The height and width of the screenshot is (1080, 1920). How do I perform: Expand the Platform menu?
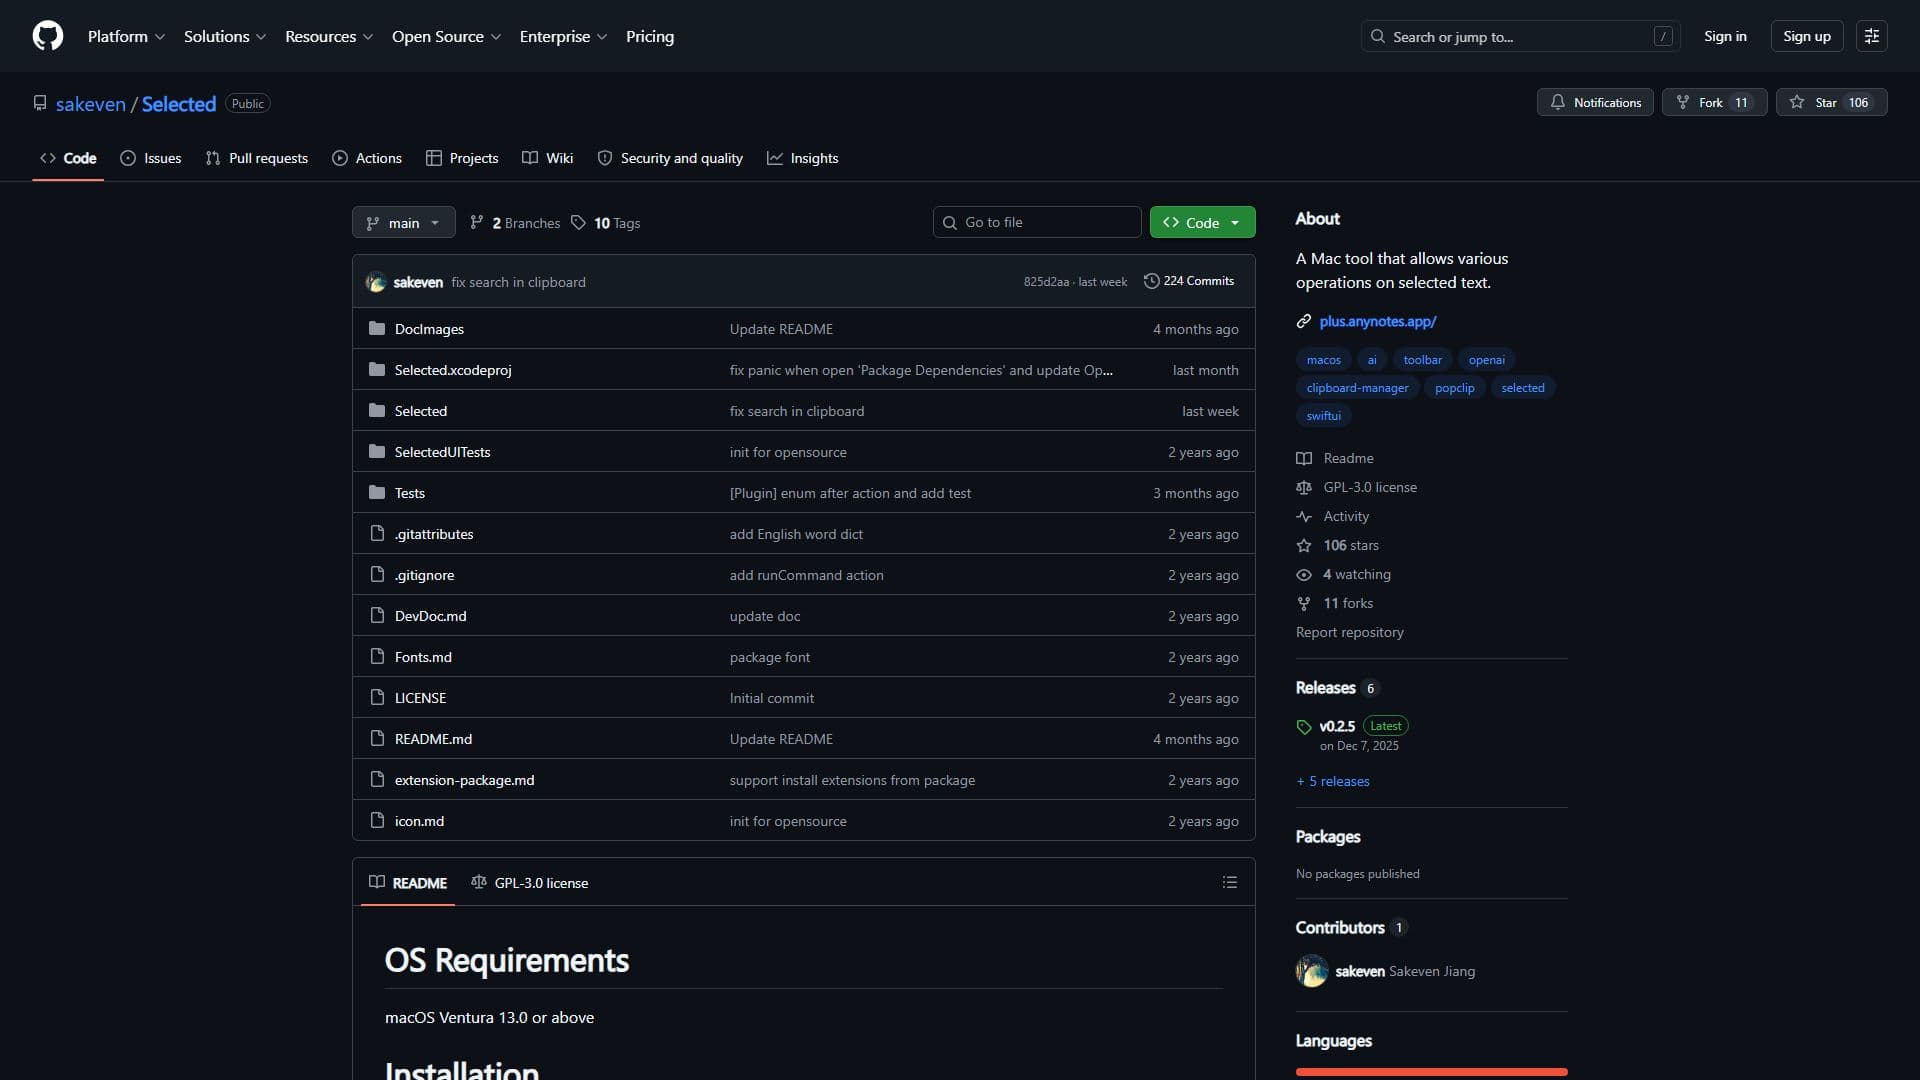pyautogui.click(x=126, y=36)
